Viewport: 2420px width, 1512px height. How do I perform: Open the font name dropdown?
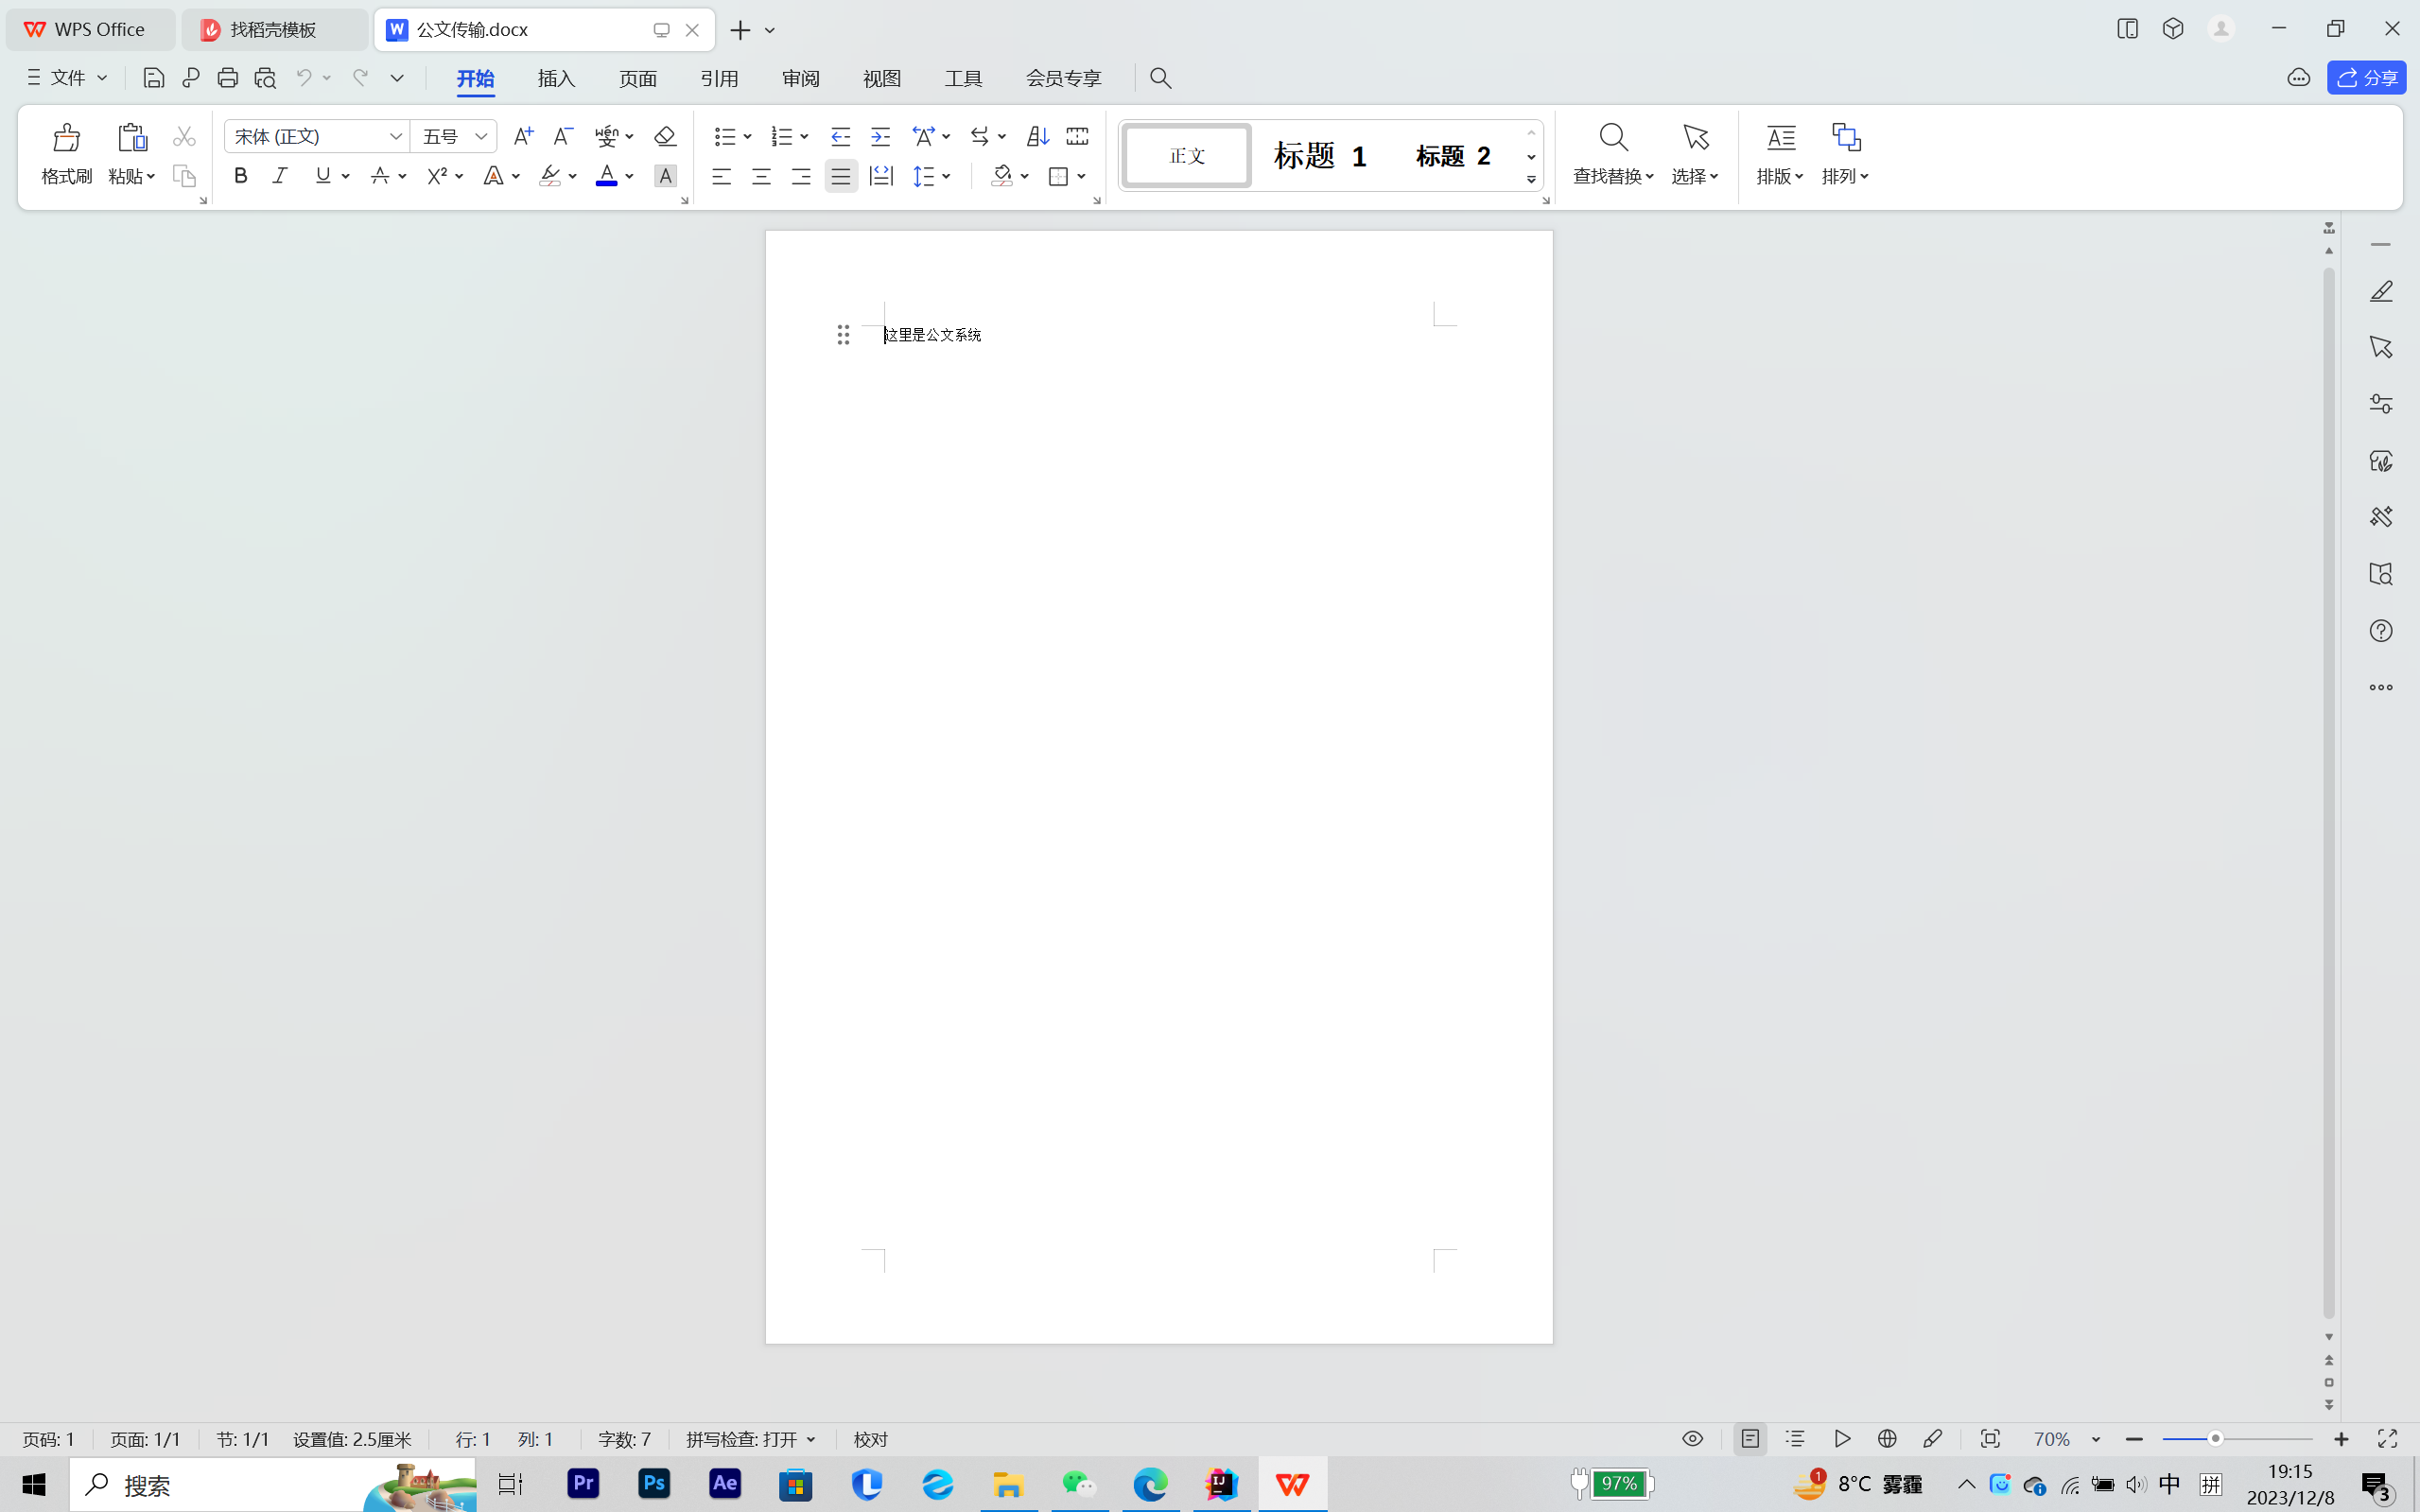[396, 136]
